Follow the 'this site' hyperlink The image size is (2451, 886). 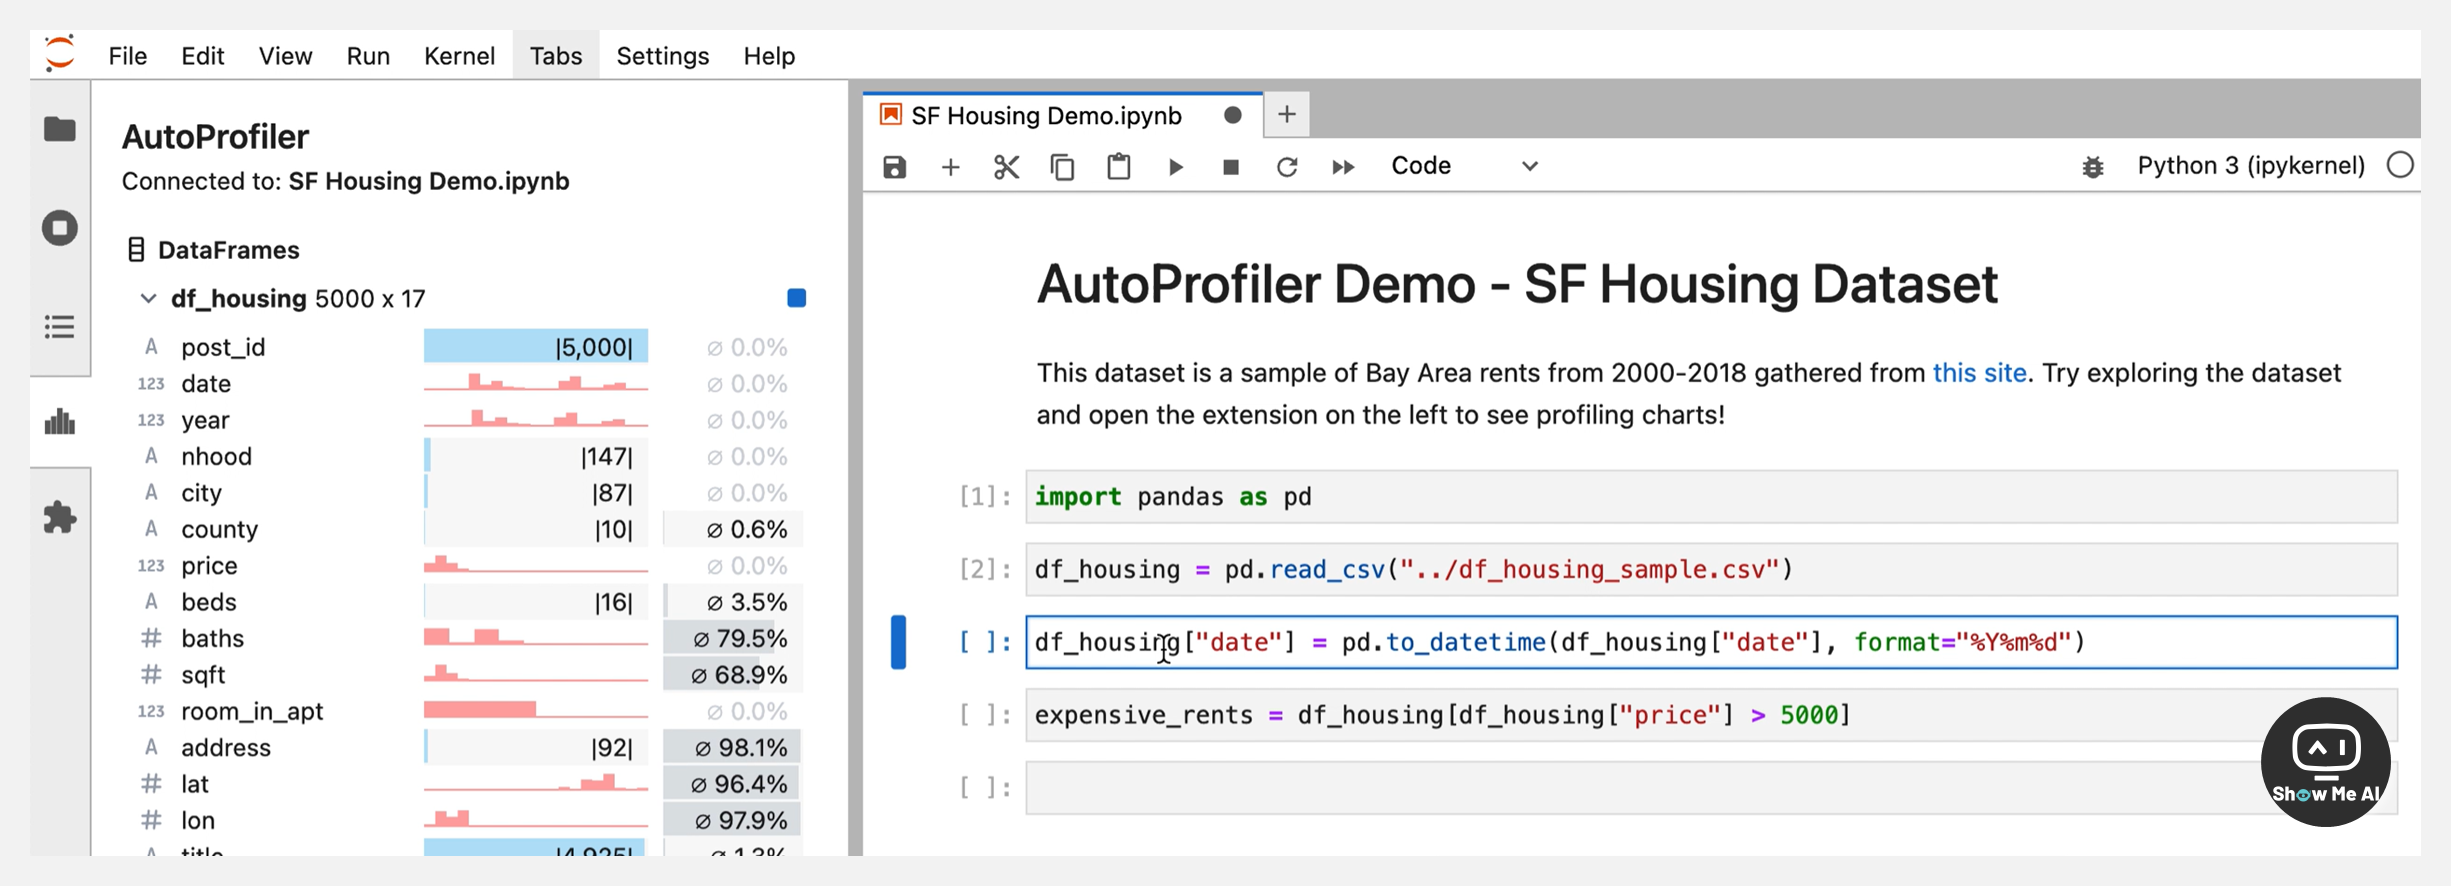(1979, 373)
